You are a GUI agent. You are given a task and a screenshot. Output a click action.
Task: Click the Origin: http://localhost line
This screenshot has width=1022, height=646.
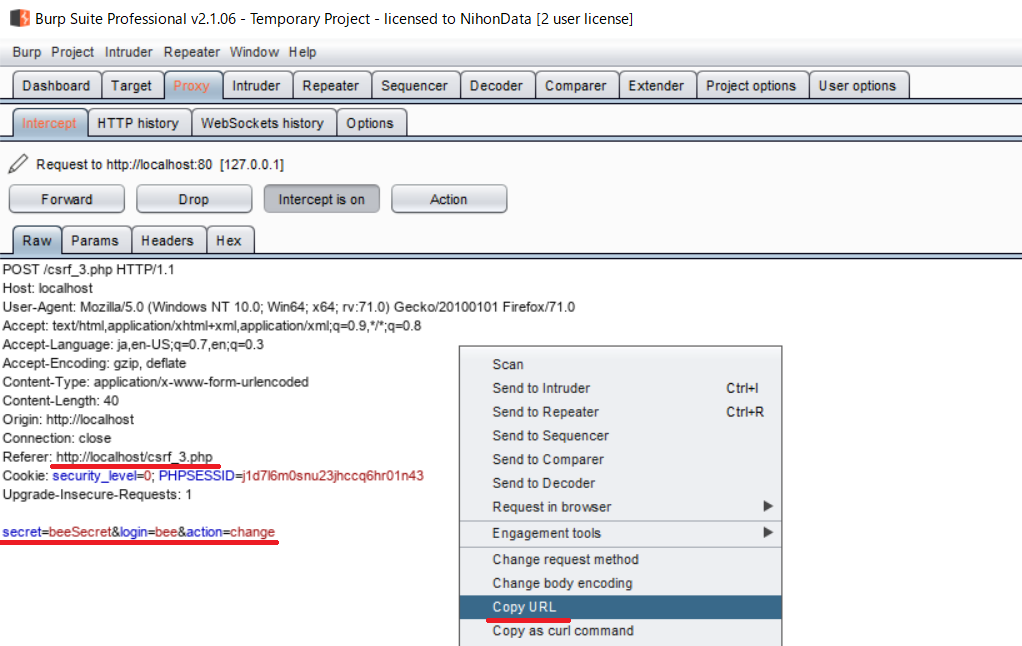tap(68, 419)
